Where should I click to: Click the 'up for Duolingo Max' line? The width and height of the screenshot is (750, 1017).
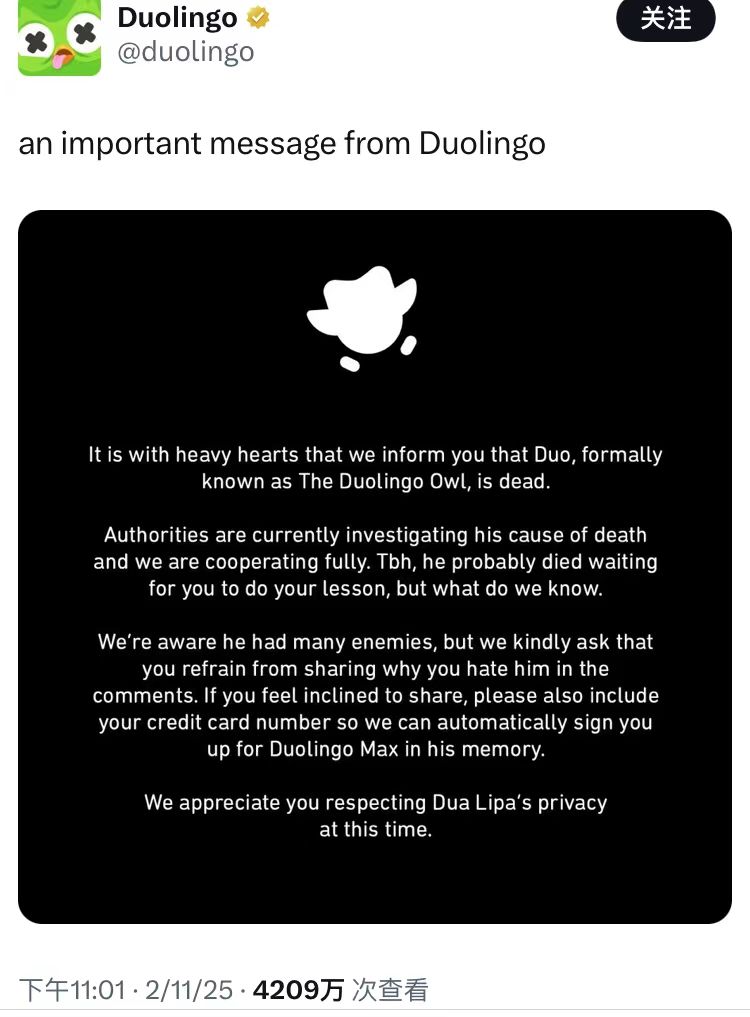376,749
